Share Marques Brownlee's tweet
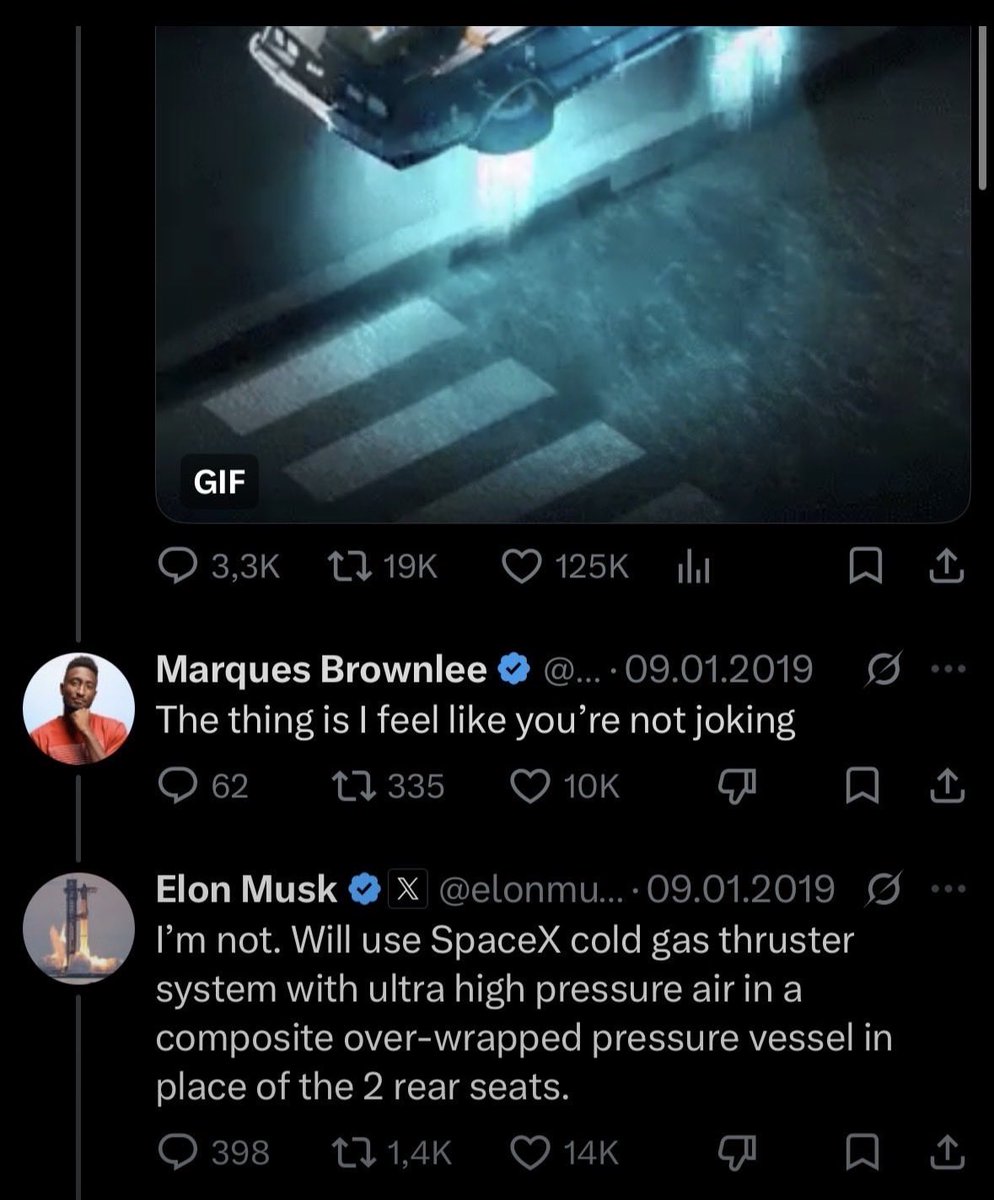The height and width of the screenshot is (1200, 994). 947,787
